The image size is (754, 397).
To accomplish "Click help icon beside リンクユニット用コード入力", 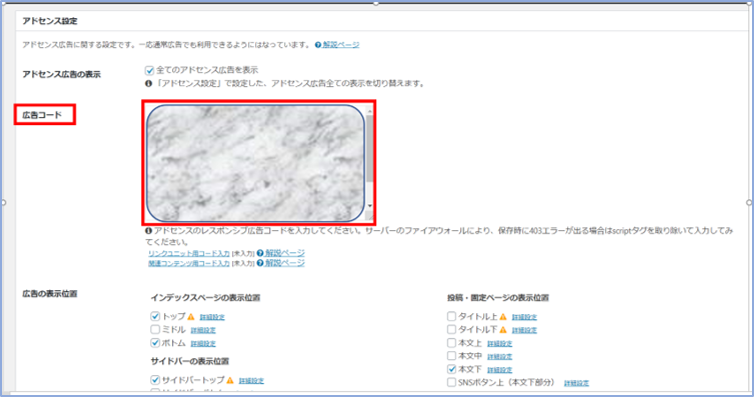I will pos(260,253).
